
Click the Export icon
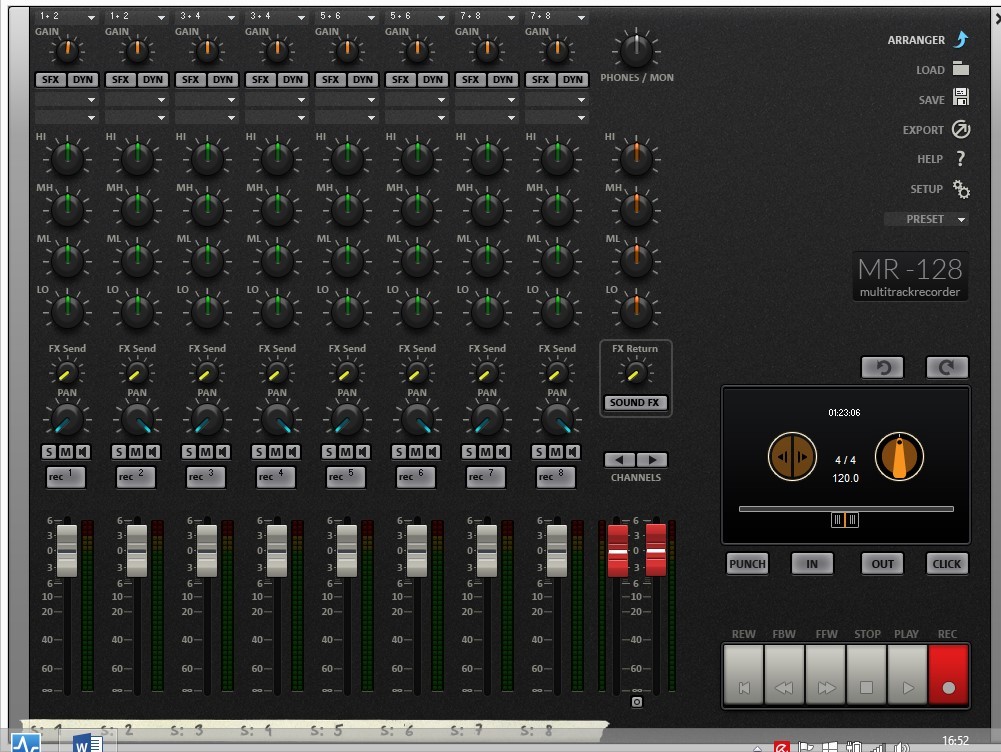pyautogui.click(x=961, y=130)
